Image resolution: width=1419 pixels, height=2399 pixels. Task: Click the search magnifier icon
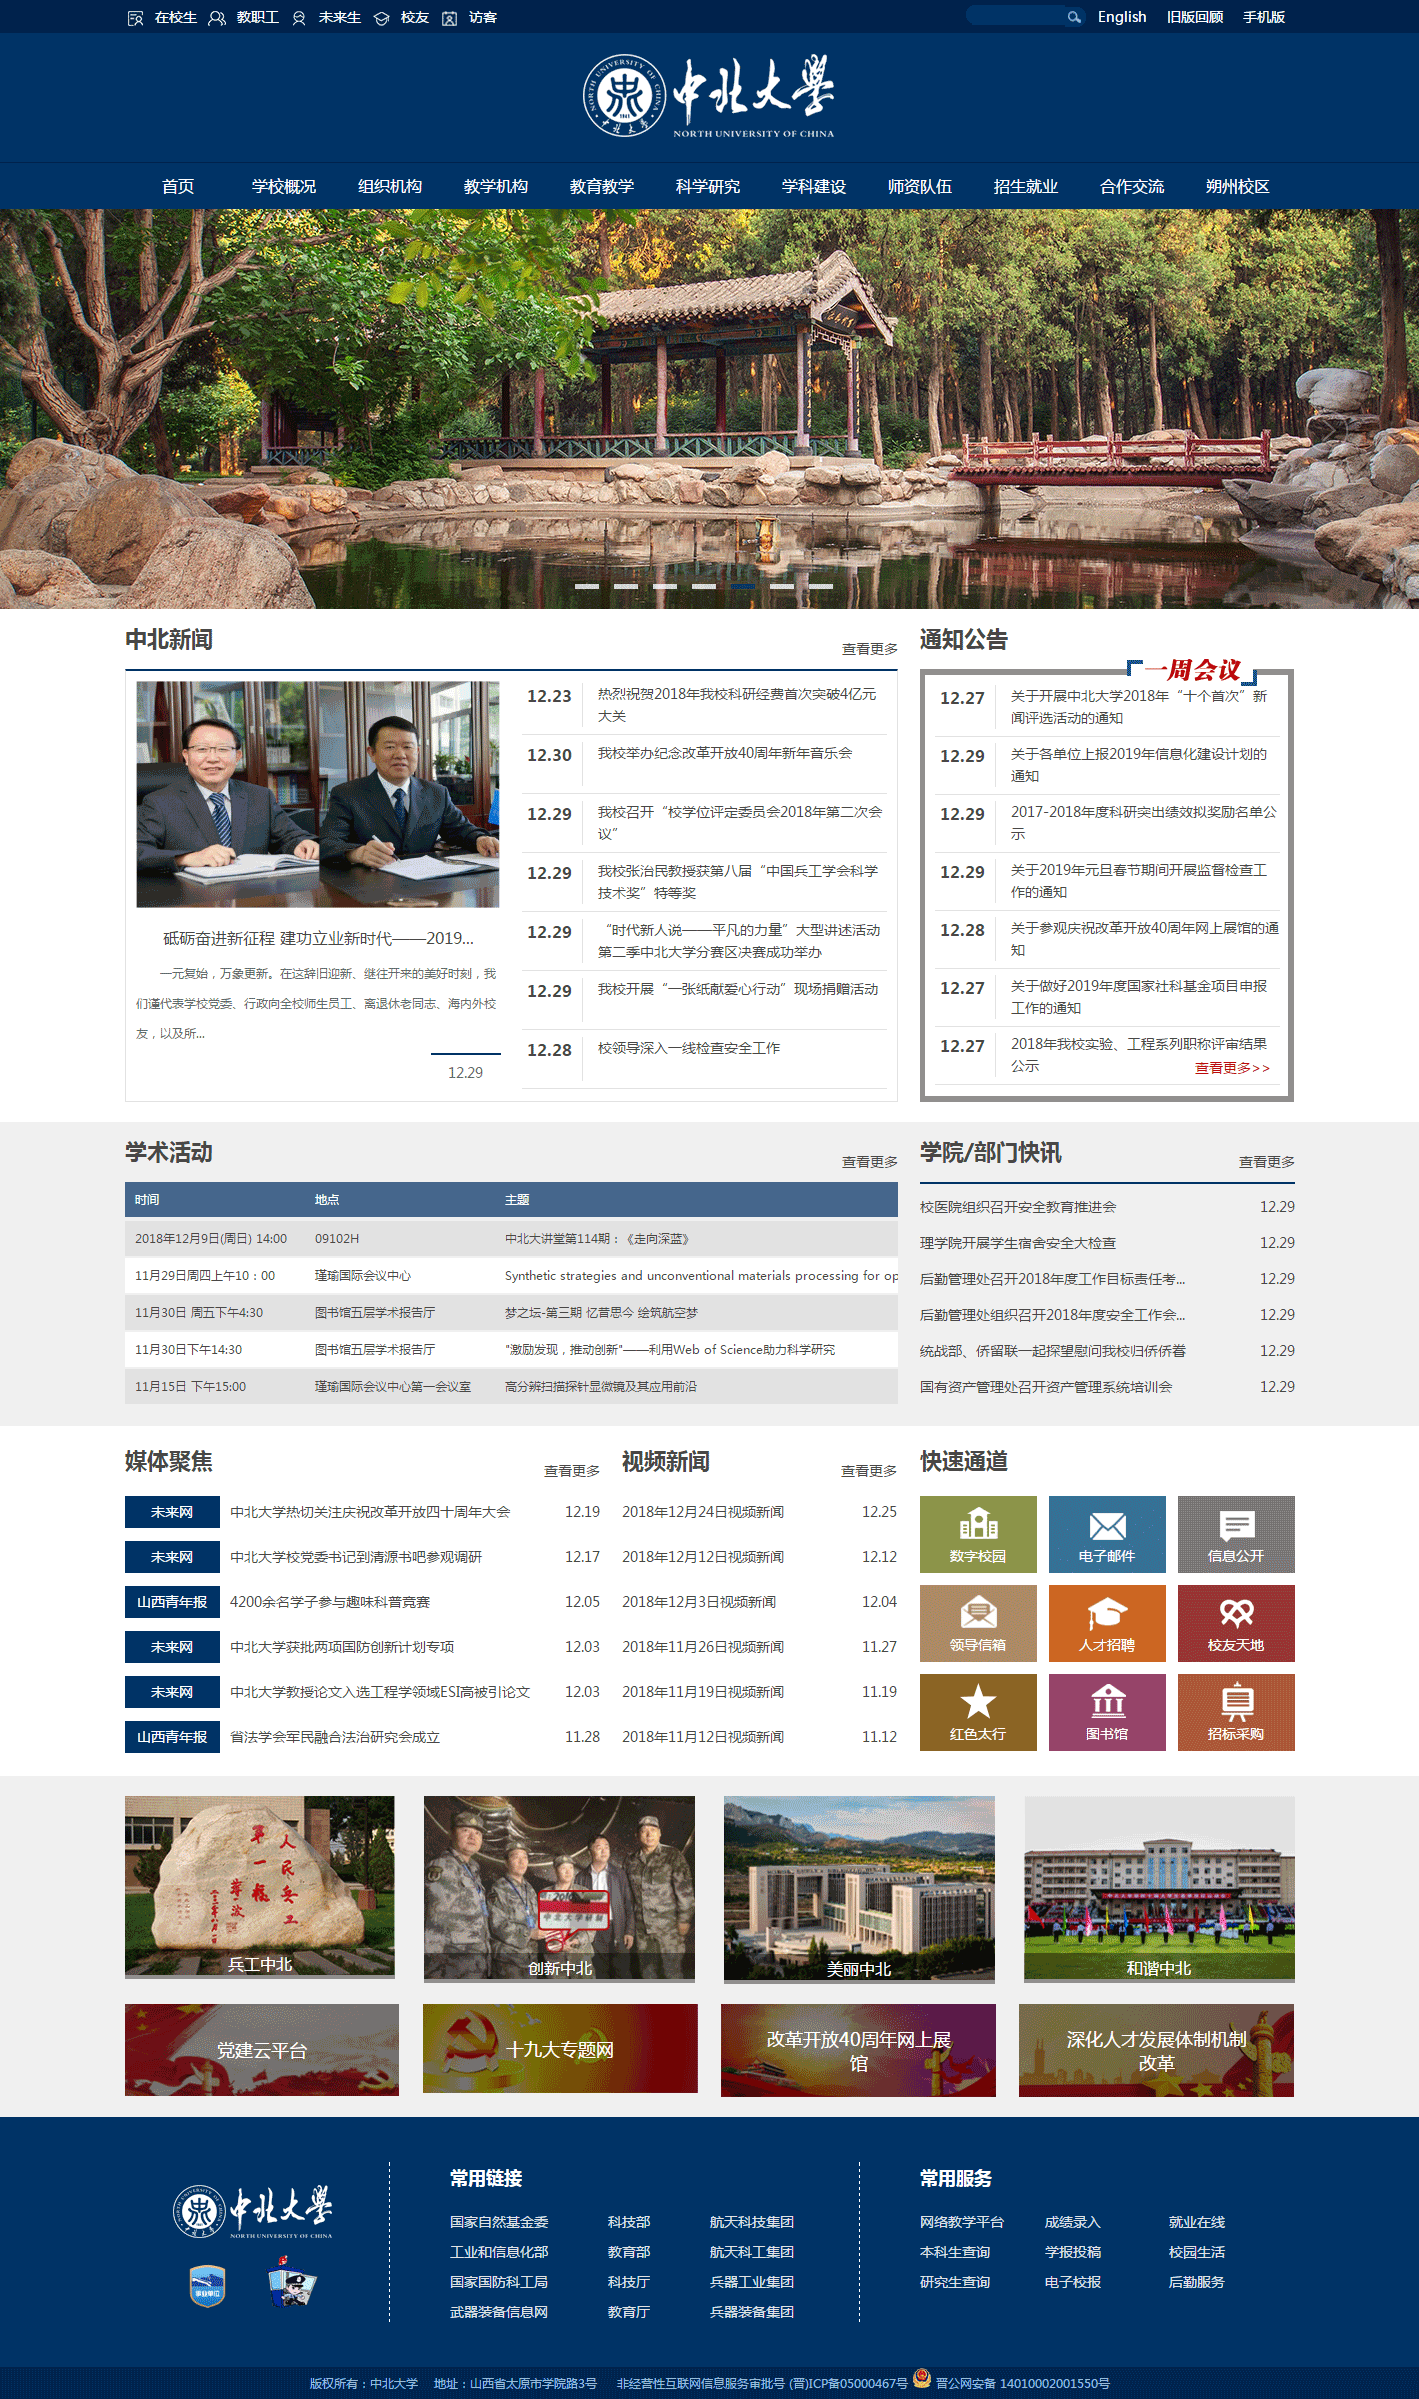[1074, 17]
